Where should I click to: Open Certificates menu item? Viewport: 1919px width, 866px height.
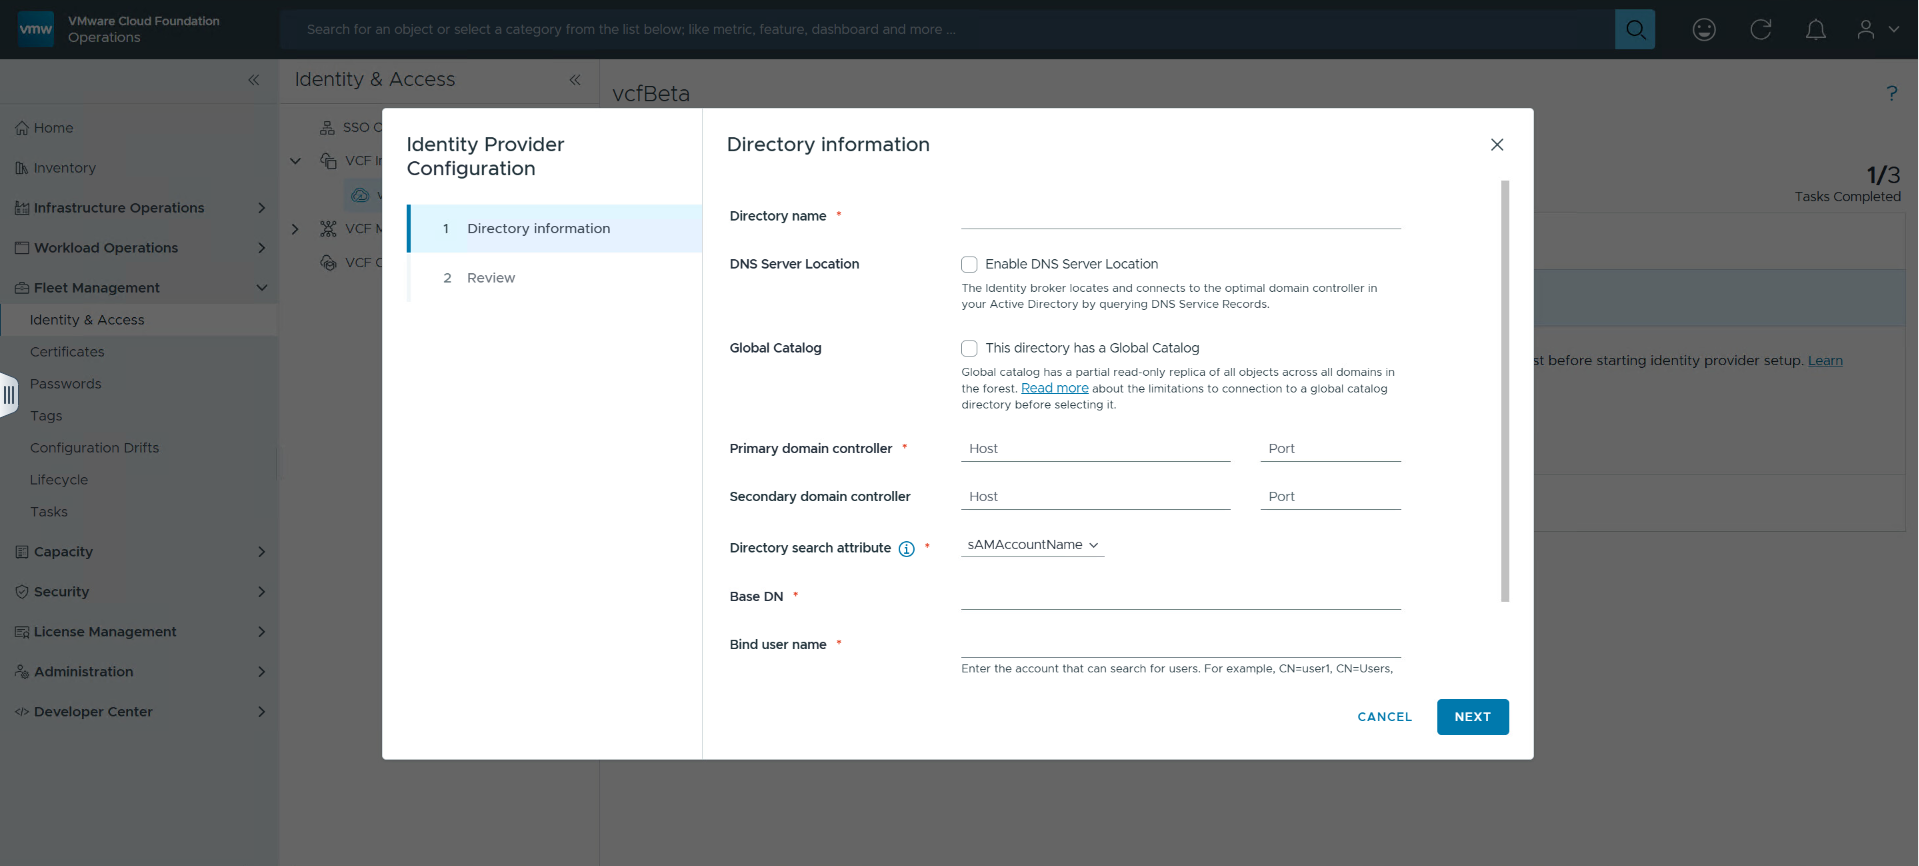(139, 352)
